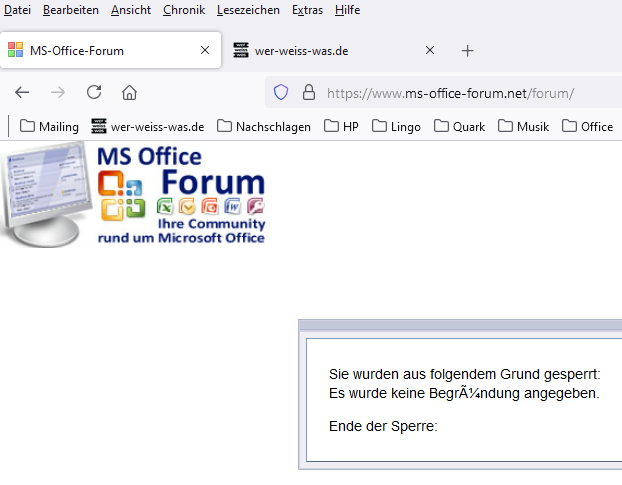Open the tracking protection shield panel
Viewport: 622px width, 485px height.
(281, 92)
